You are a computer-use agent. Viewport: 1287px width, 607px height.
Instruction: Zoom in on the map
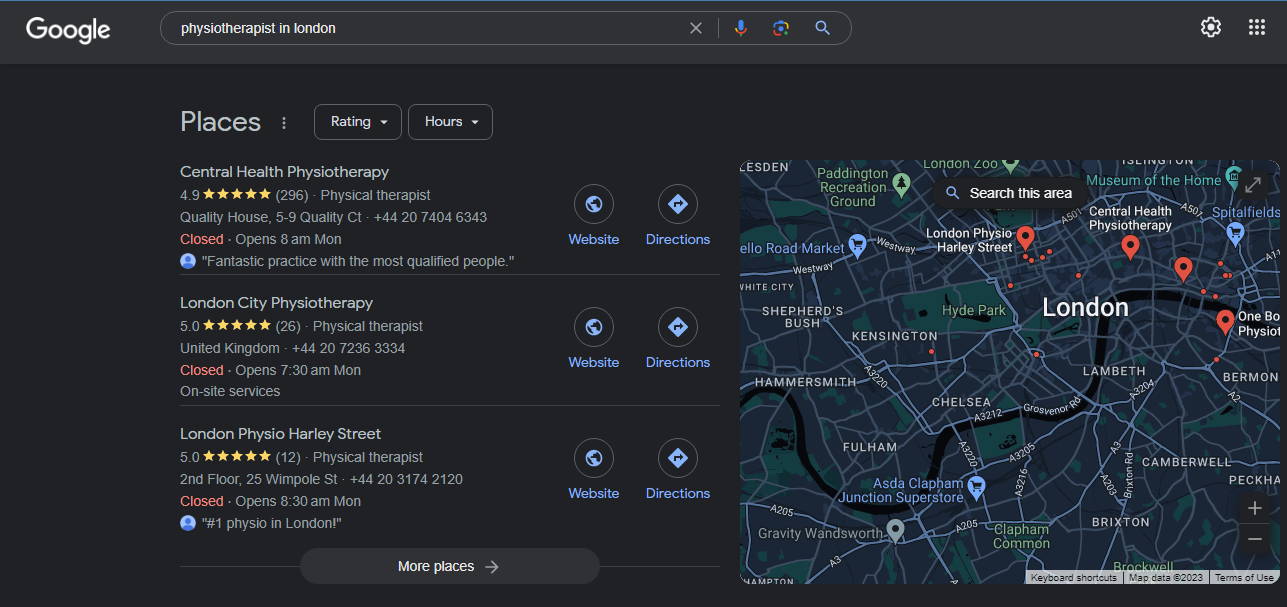1255,508
